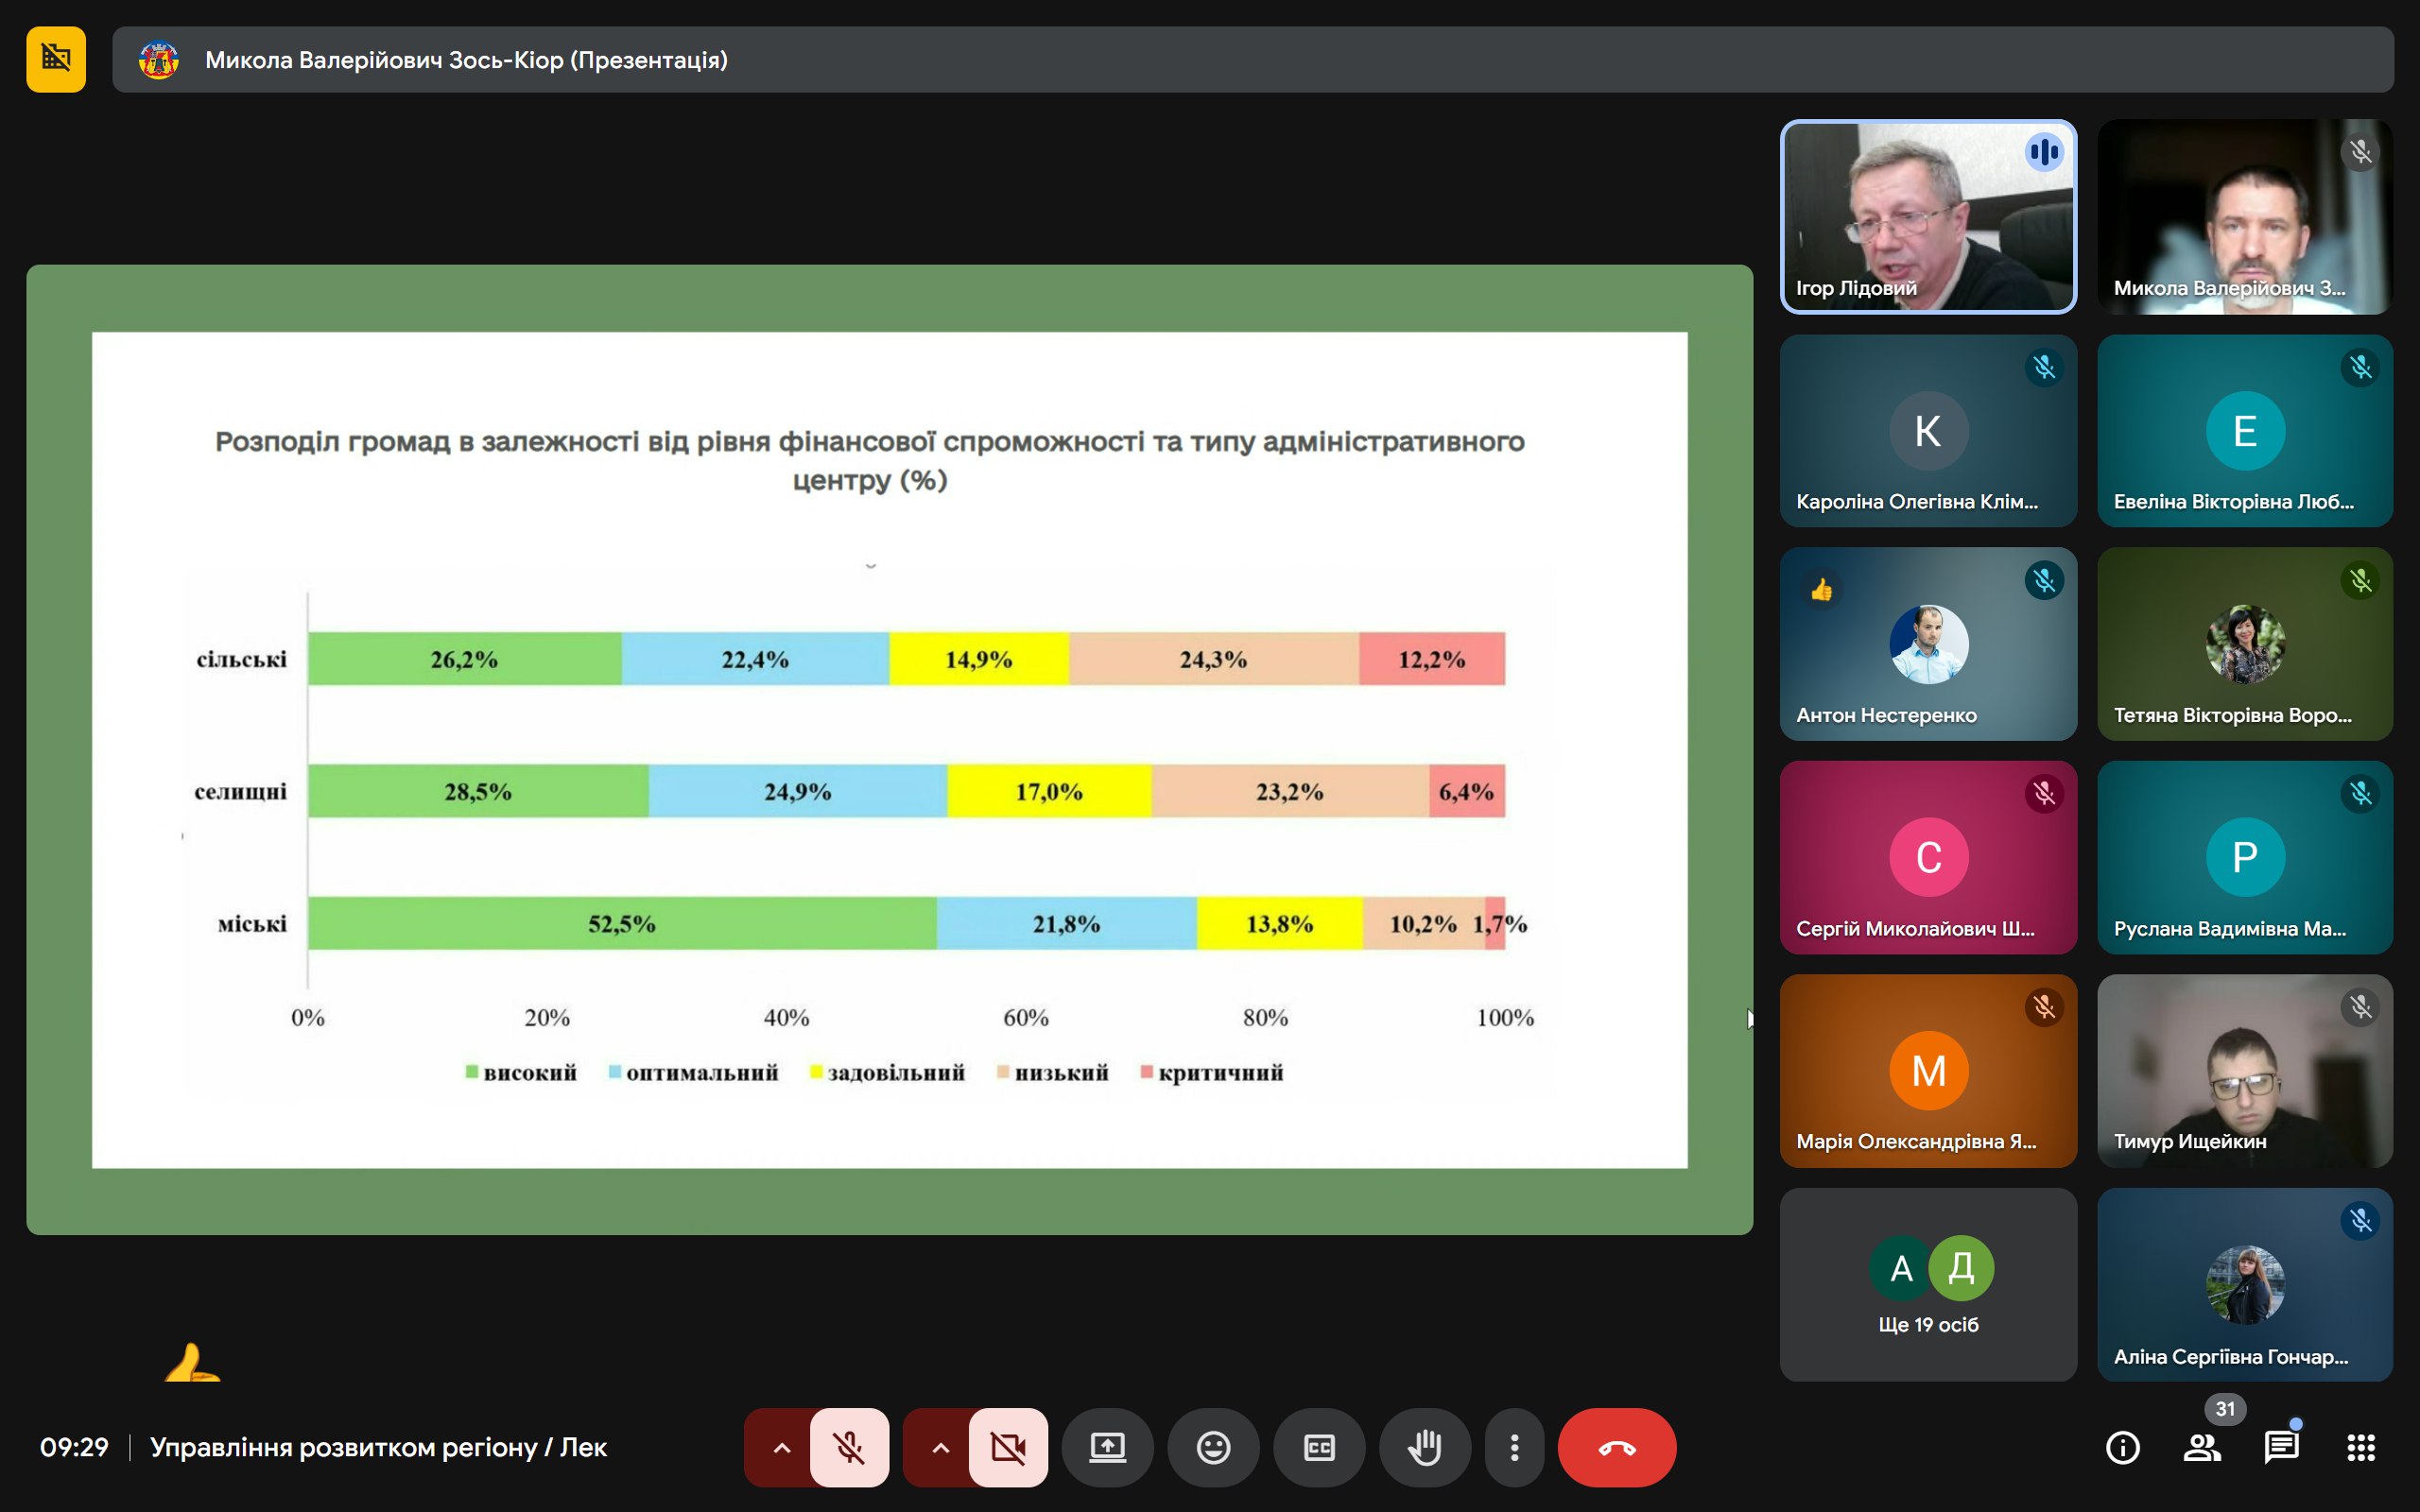Open the emoji reactions picker
The width and height of the screenshot is (2420, 1512).
coord(1213,1447)
